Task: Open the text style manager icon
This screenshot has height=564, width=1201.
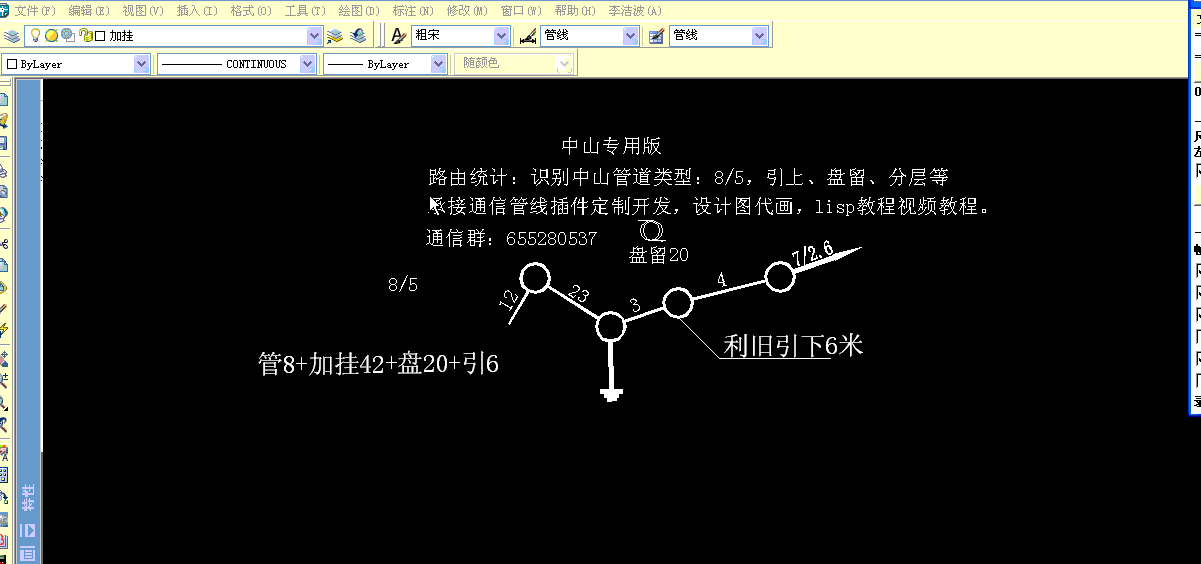Action: coord(398,36)
